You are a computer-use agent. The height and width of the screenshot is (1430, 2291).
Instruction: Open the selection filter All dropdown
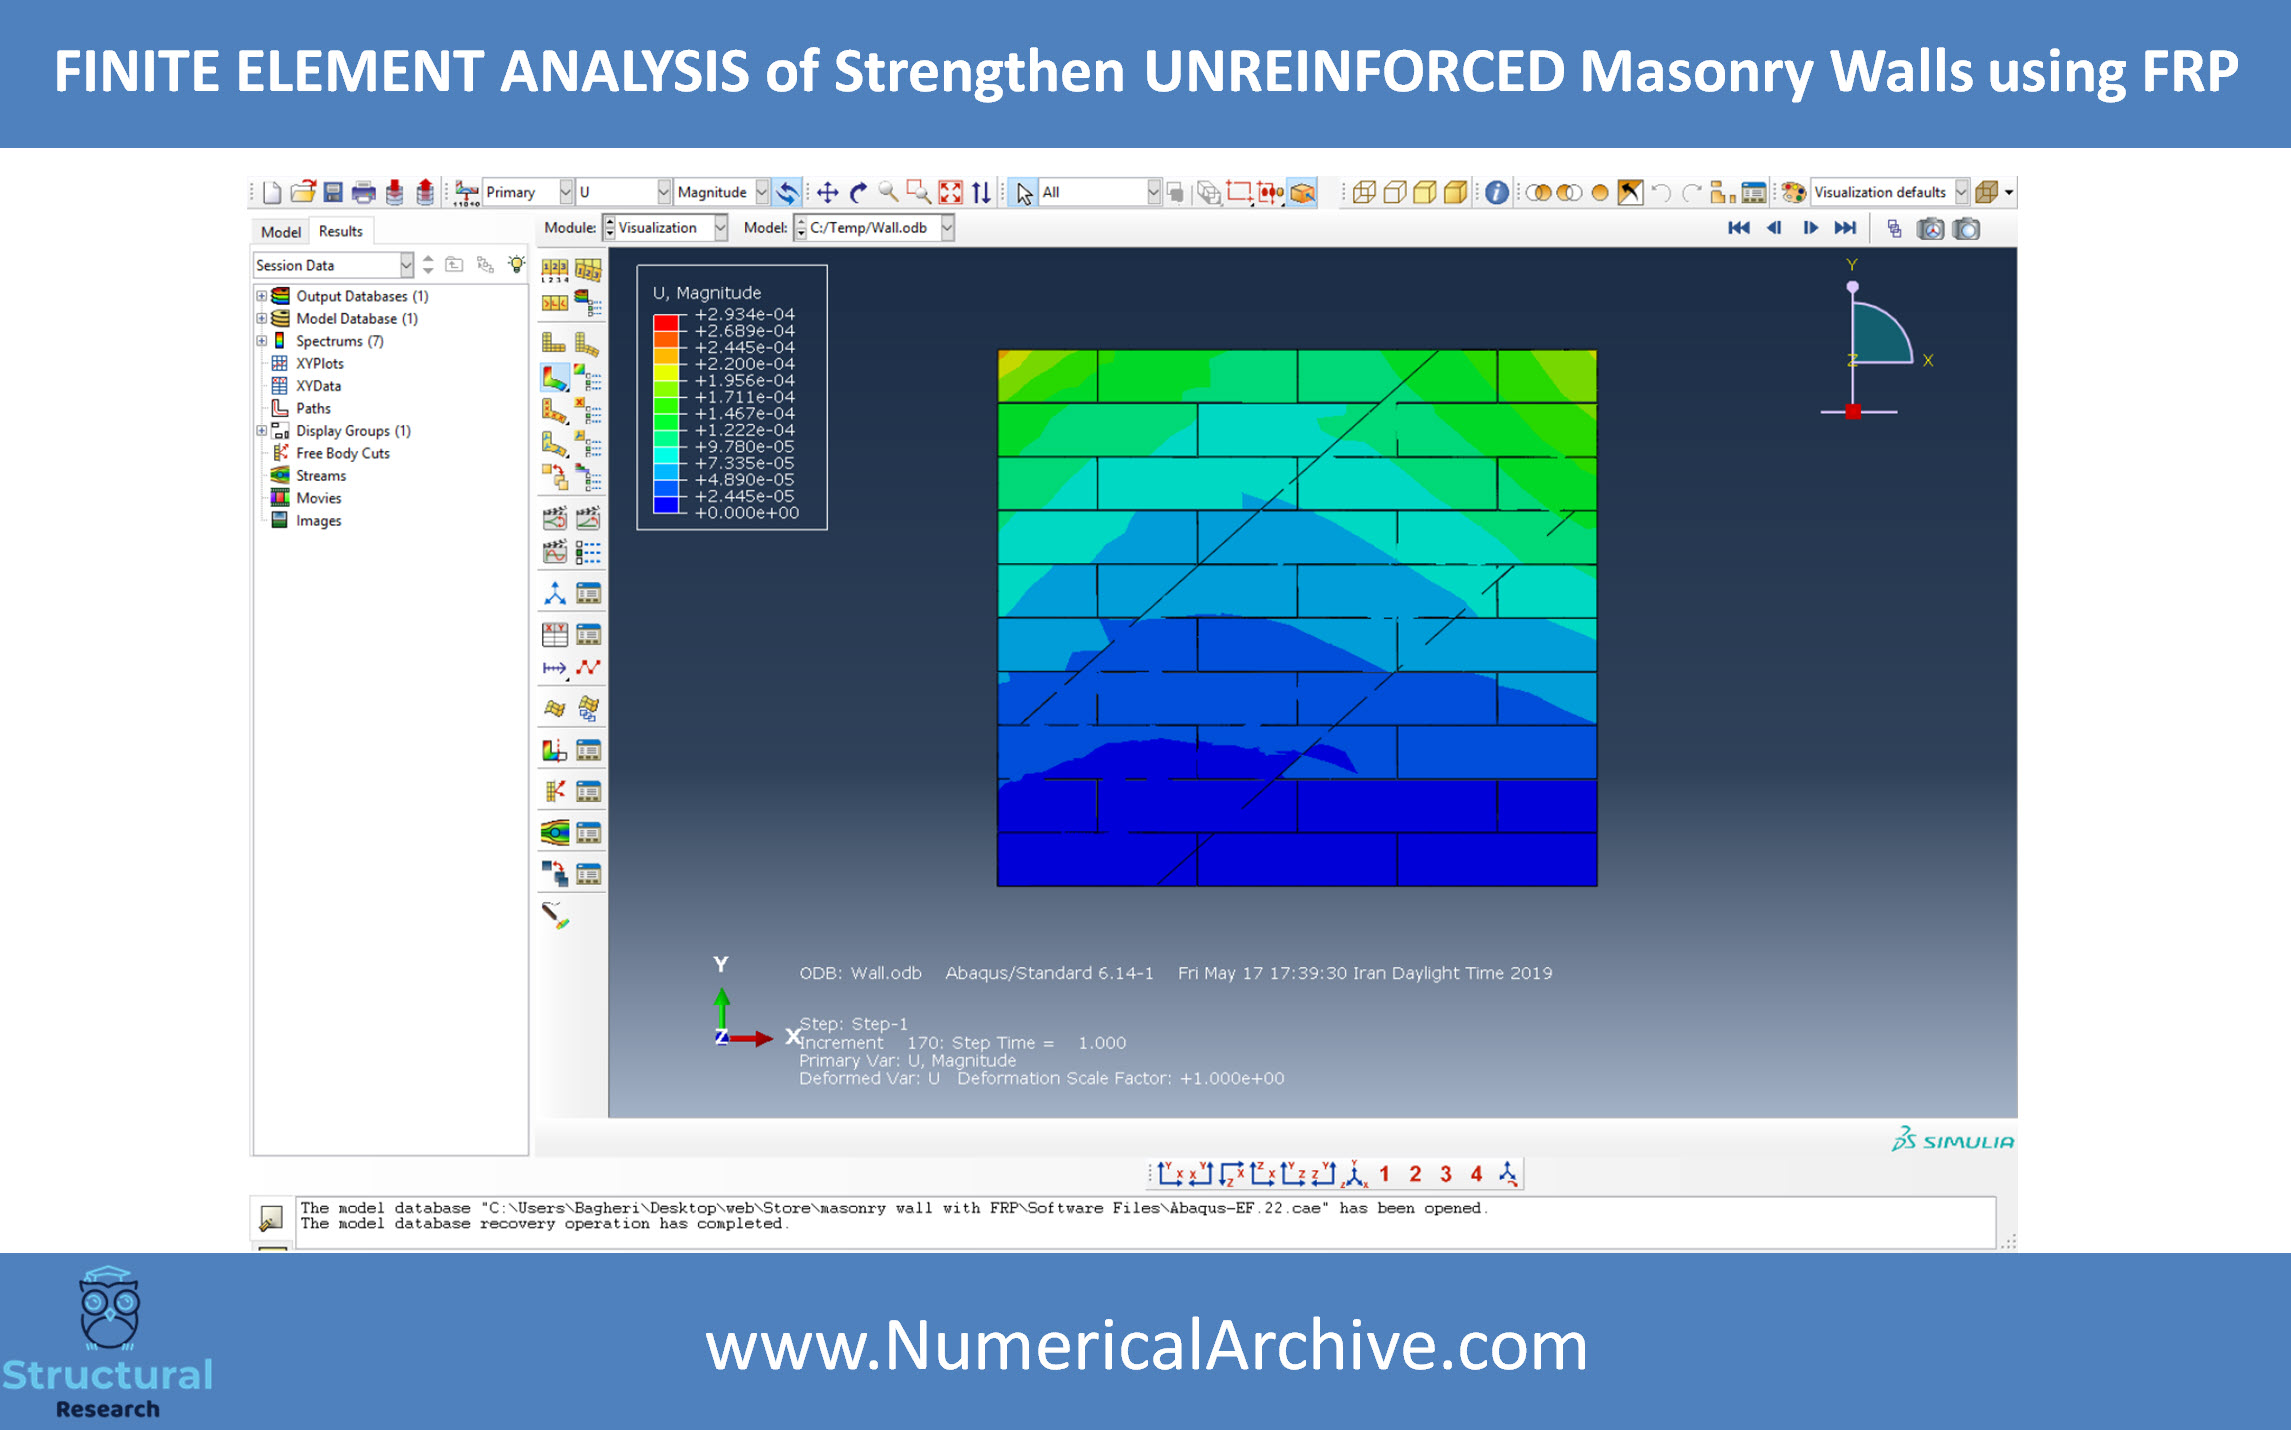(1153, 192)
